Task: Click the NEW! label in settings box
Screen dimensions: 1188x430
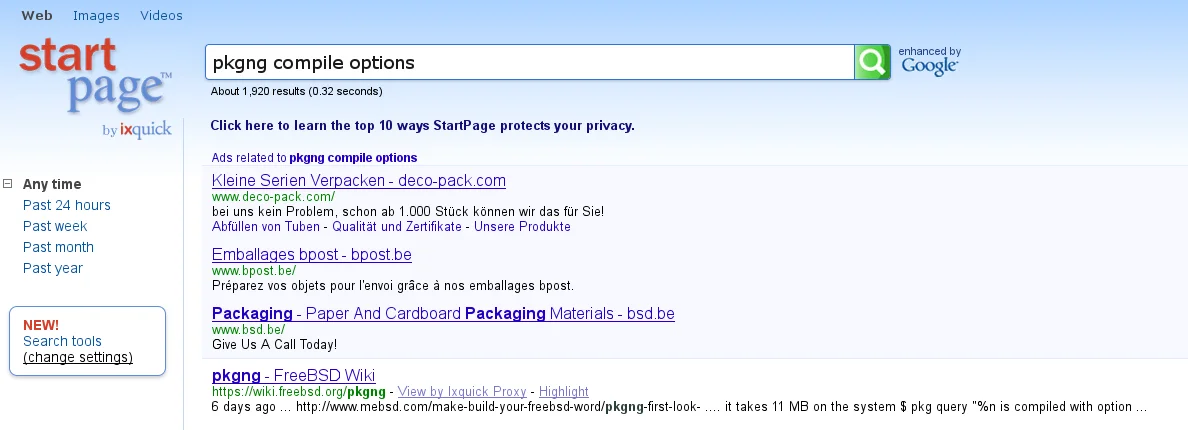Action: pyautogui.click(x=41, y=326)
